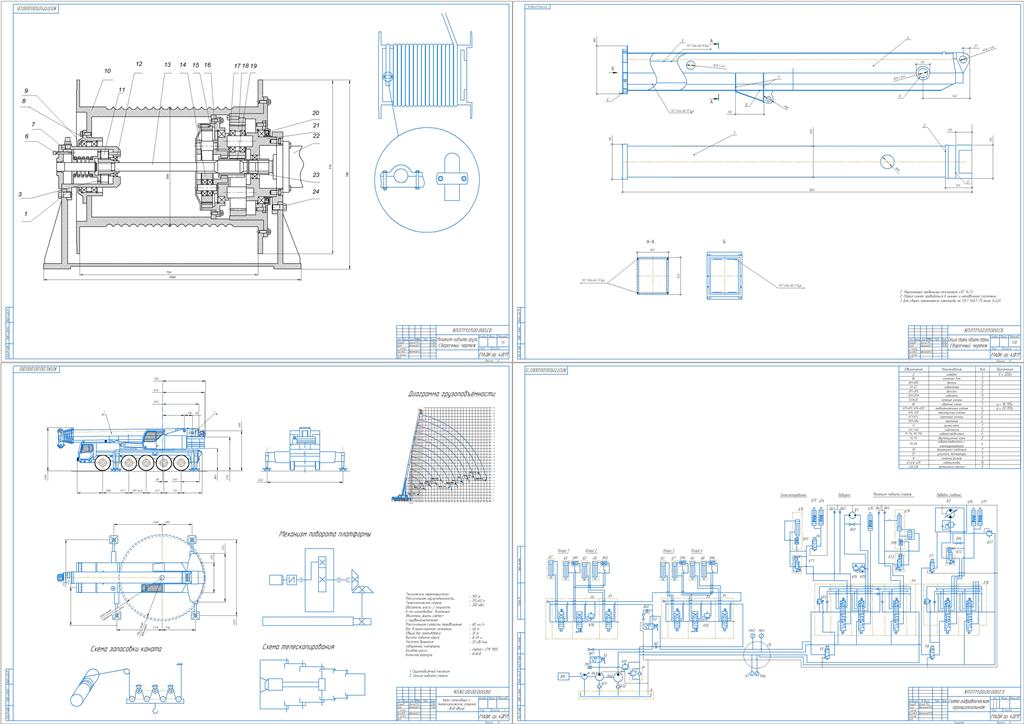Click the 'Схема телескопирования' heading
This screenshot has height=724, width=1024.
point(298,646)
